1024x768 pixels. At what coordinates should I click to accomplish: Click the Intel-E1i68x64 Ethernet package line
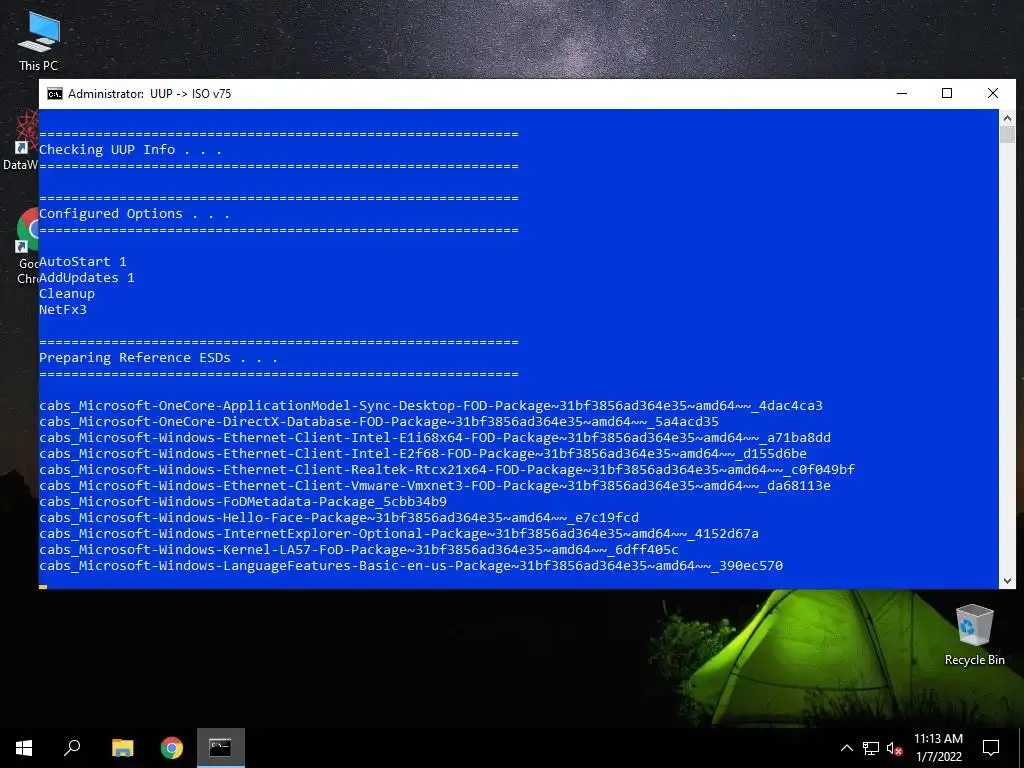435,438
